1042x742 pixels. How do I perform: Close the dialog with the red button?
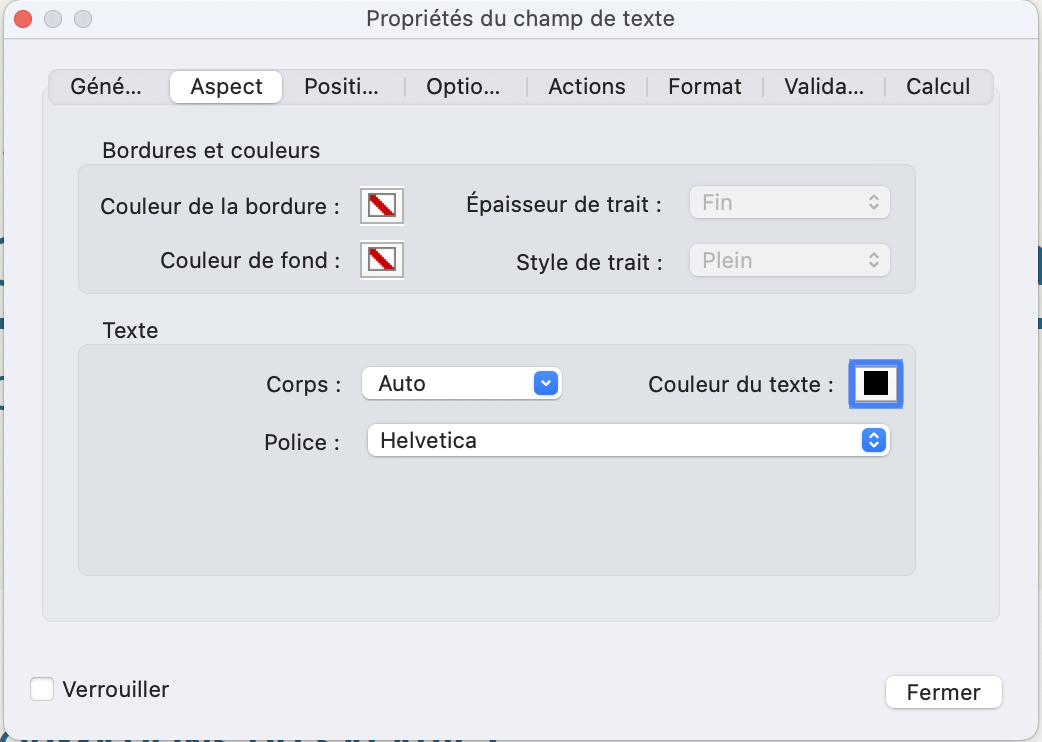(x=23, y=19)
